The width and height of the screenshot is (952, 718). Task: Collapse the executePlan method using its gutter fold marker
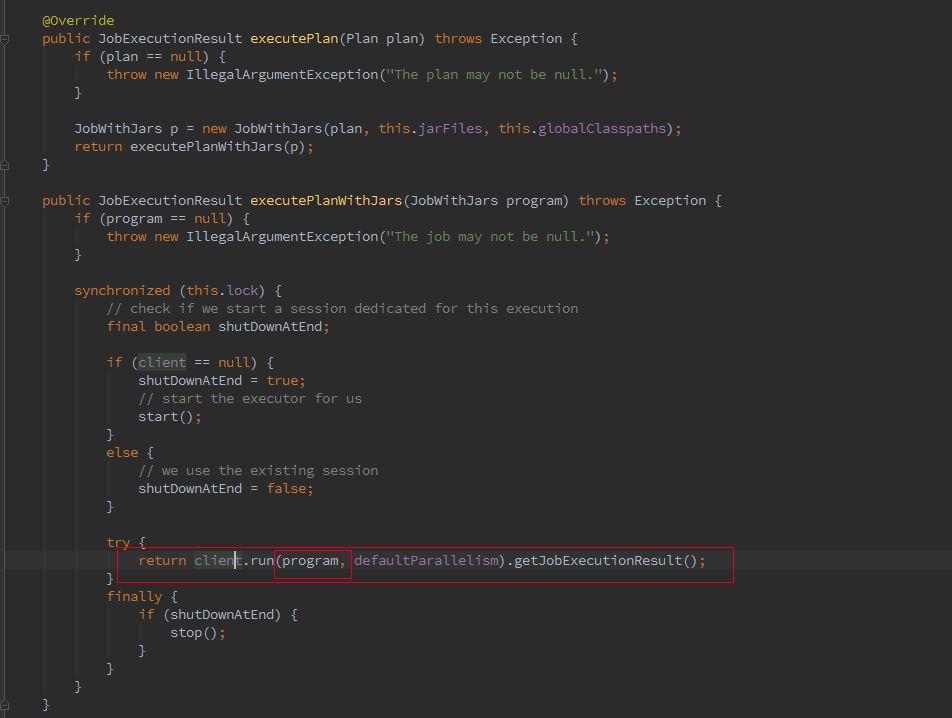[5, 39]
